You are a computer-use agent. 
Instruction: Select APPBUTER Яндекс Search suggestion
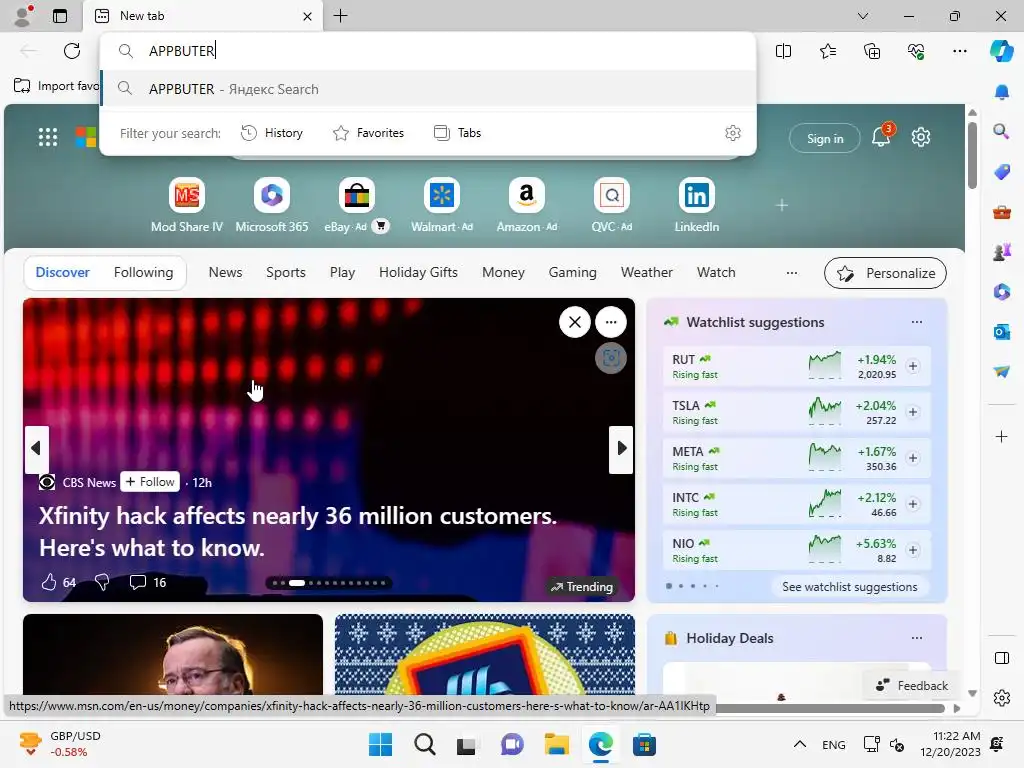point(428,89)
